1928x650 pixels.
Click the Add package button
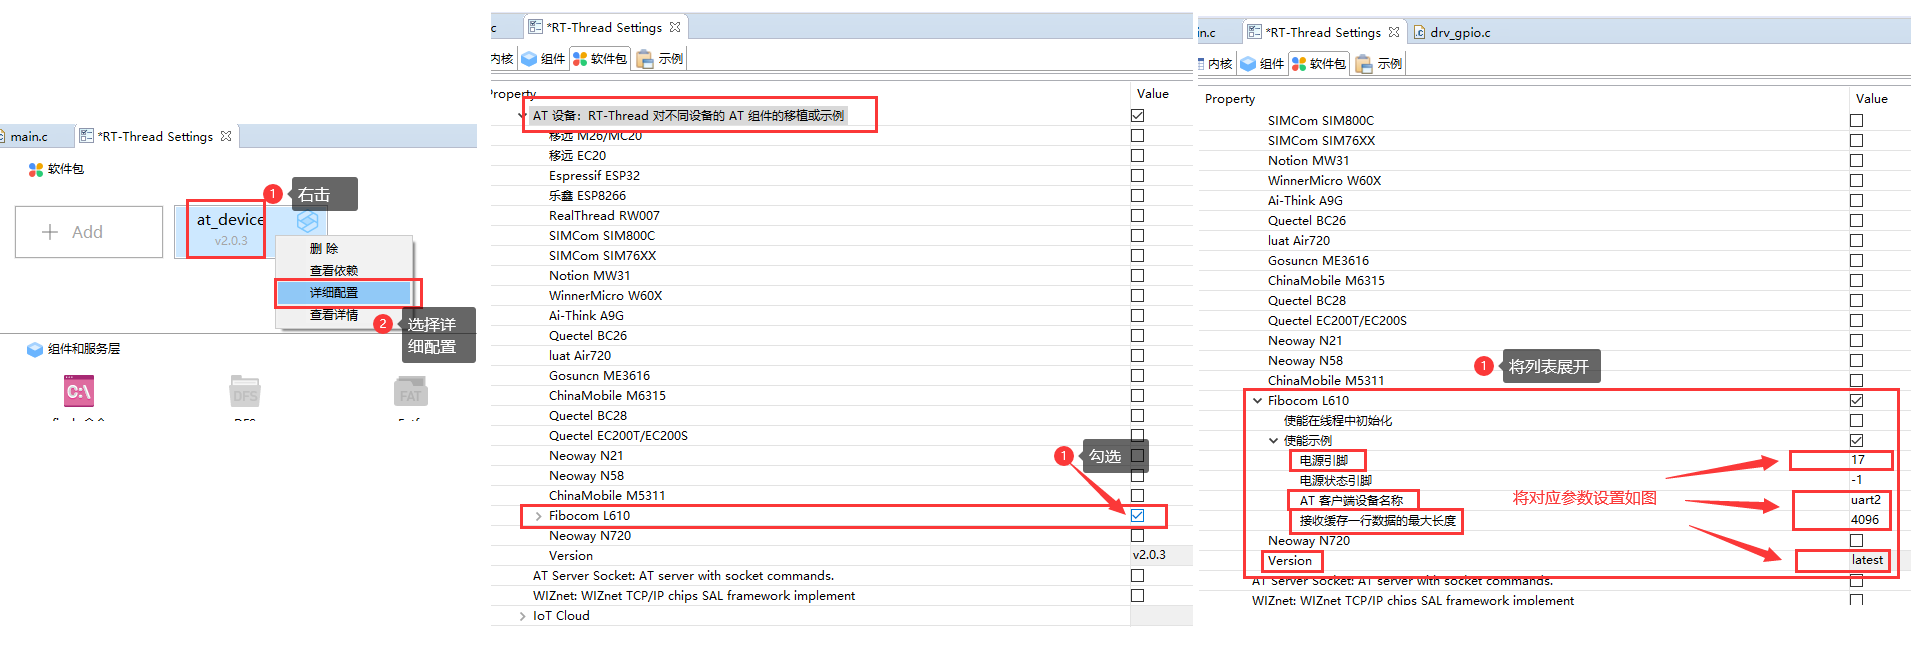click(89, 232)
